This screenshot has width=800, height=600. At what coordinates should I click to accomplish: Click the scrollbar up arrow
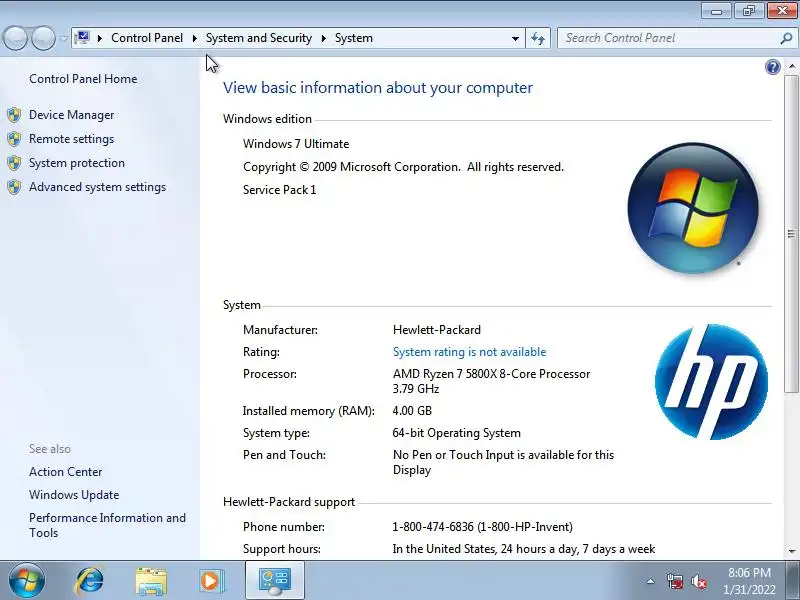click(x=791, y=66)
